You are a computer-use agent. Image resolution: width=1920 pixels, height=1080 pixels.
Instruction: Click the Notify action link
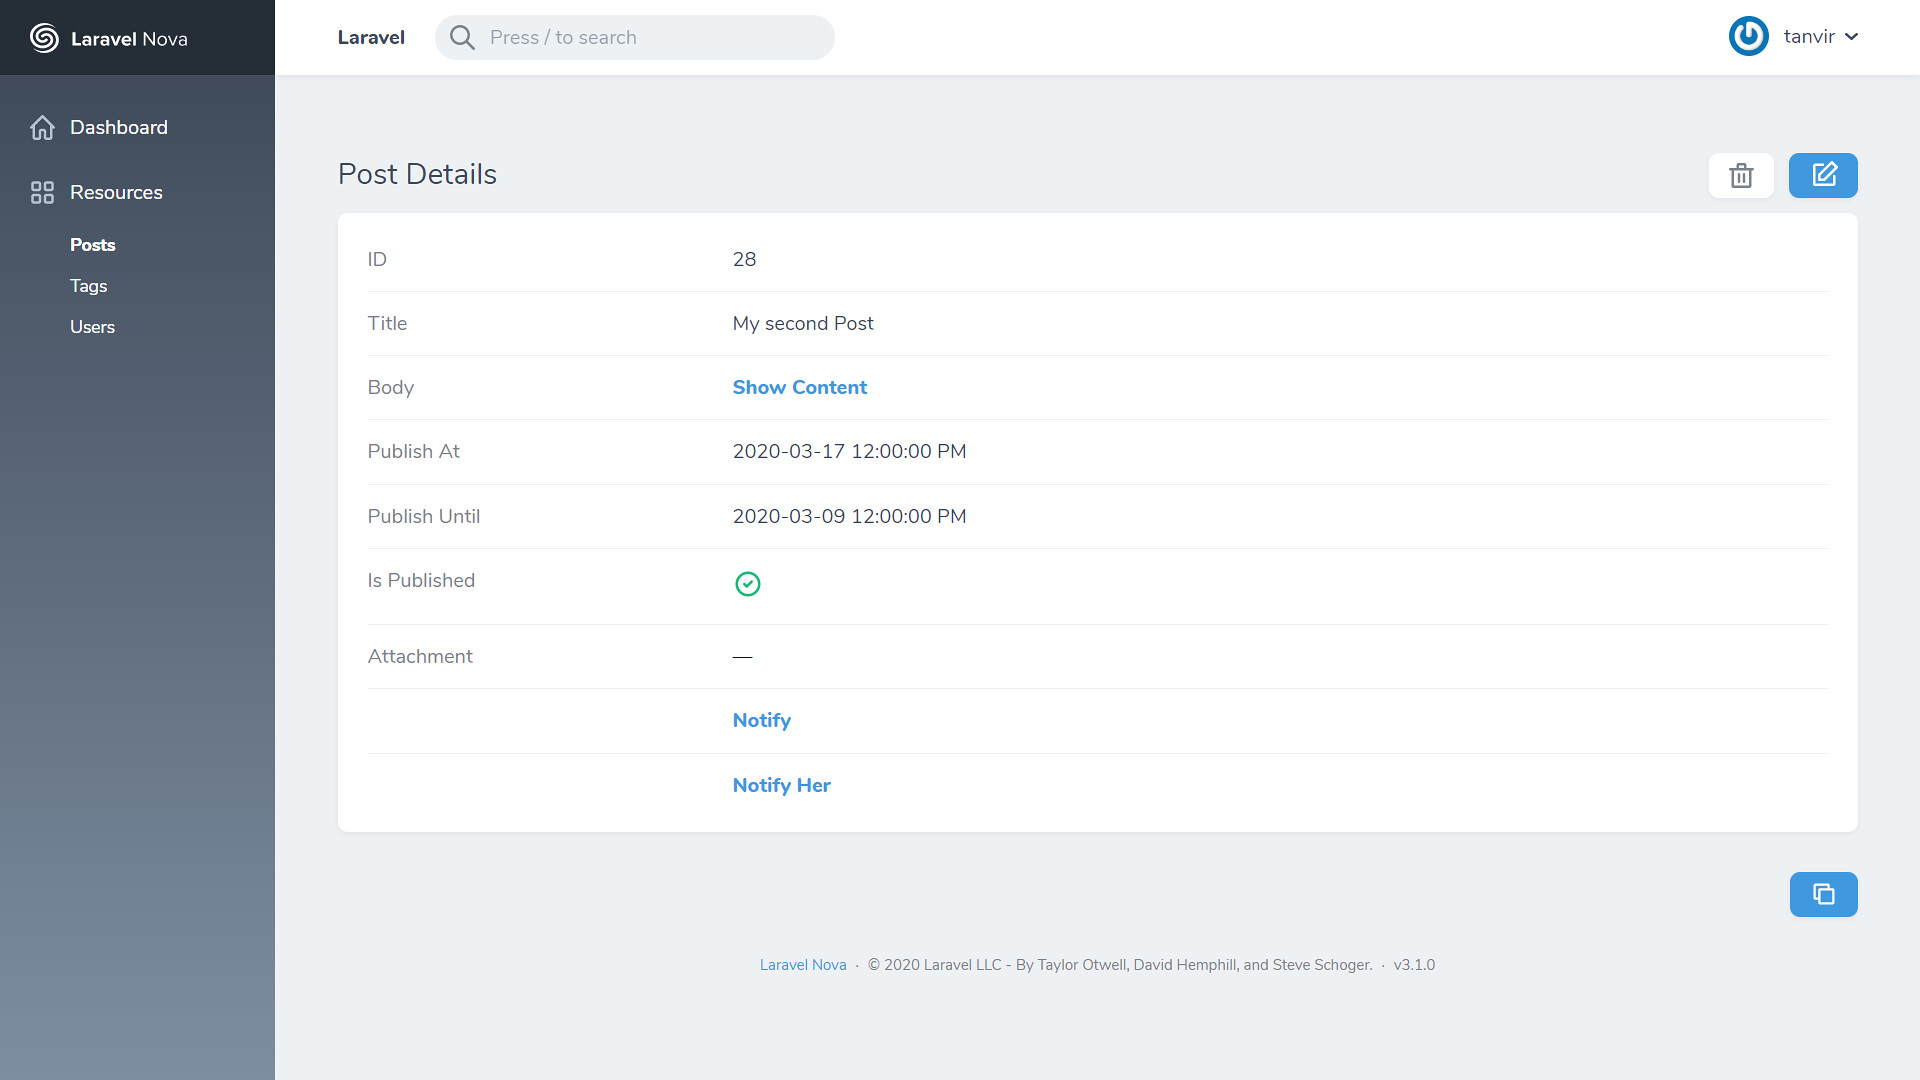(x=761, y=720)
